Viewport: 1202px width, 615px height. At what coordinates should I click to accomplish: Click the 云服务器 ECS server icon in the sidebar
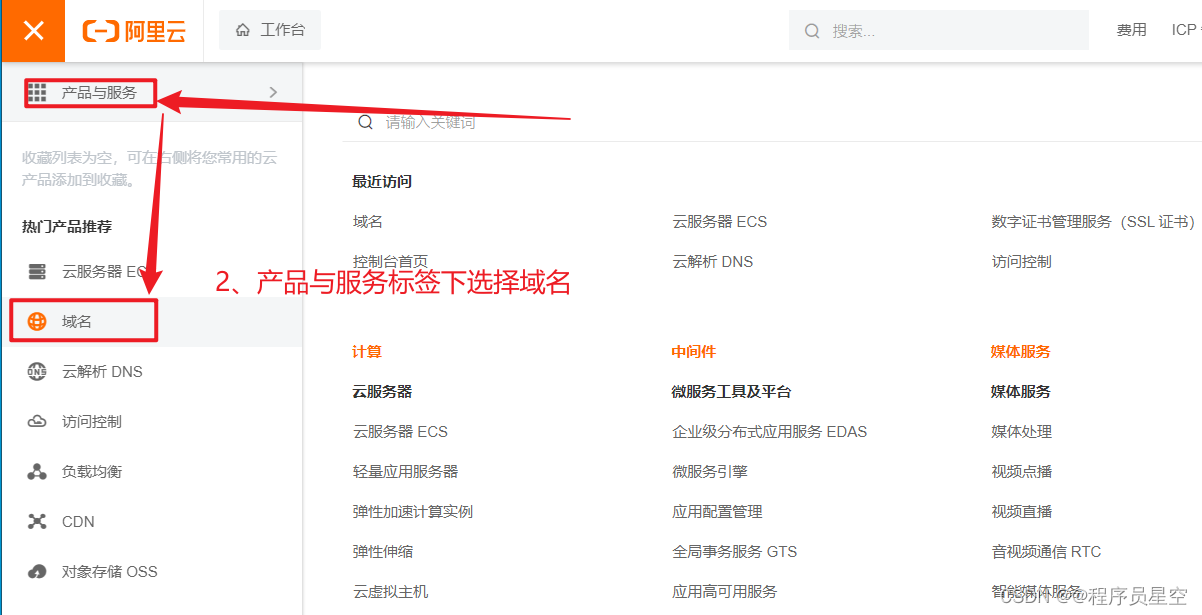point(37,271)
